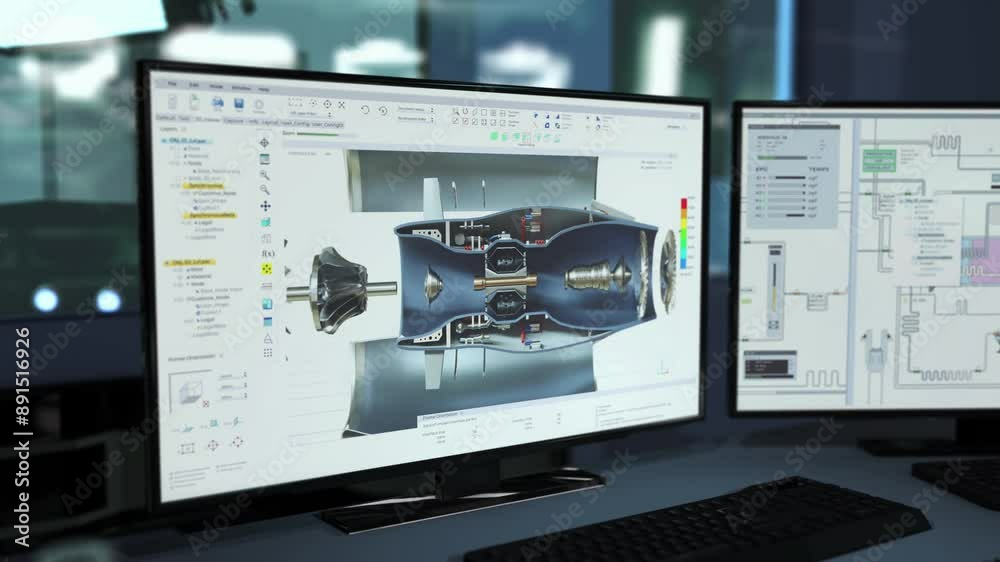Click the undo counter-clockwise arrow
Image resolution: width=1000 pixels, height=562 pixels.
pyautogui.click(x=365, y=109)
